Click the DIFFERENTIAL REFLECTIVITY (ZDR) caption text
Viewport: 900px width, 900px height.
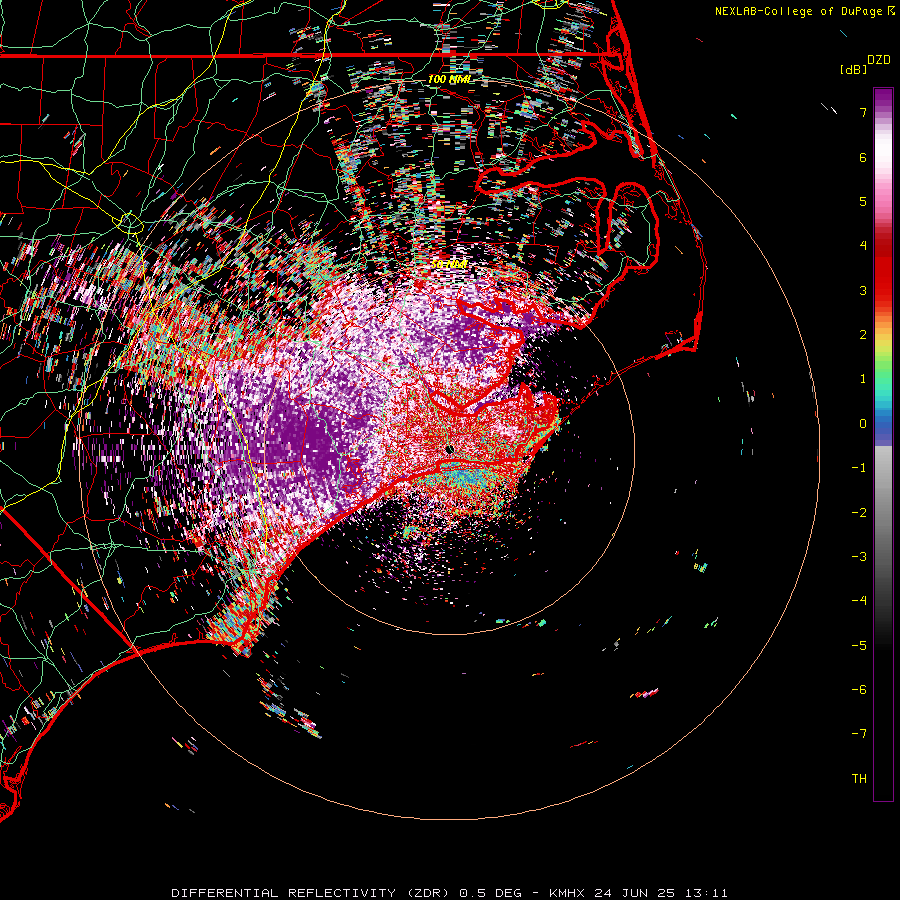[x=311, y=893]
